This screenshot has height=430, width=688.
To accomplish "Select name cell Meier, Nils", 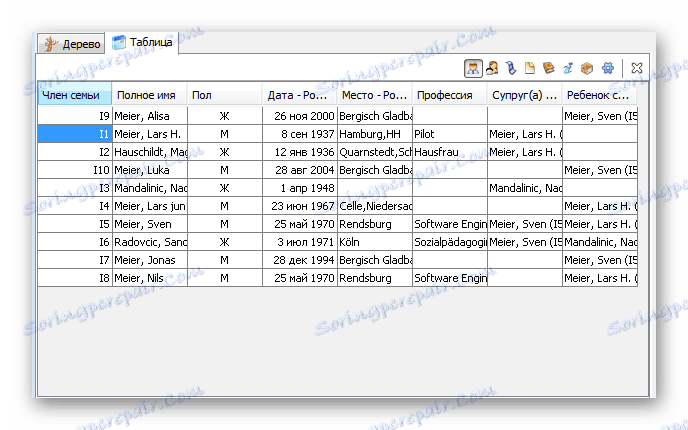I will pos(150,278).
